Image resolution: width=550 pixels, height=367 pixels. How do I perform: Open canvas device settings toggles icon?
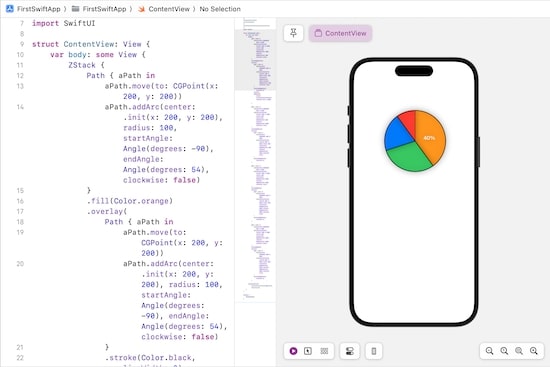pyautogui.click(x=350, y=351)
